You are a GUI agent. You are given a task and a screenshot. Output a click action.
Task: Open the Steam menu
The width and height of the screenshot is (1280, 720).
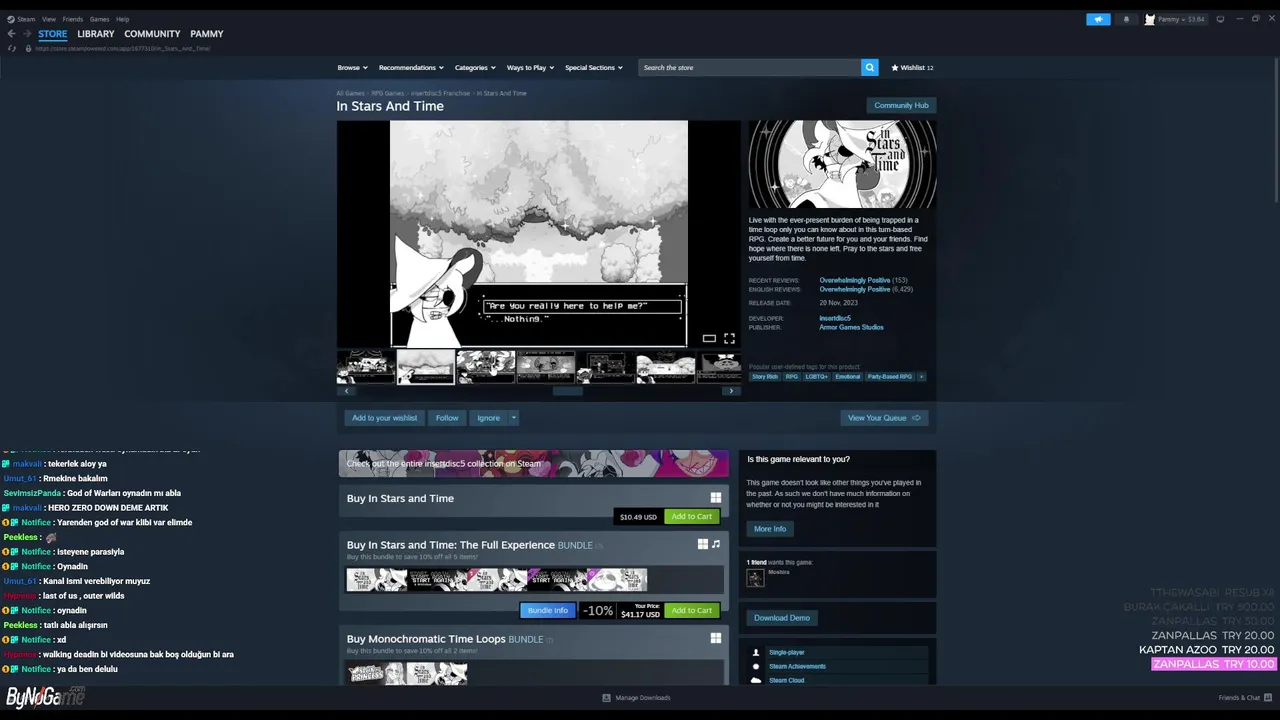26,19
